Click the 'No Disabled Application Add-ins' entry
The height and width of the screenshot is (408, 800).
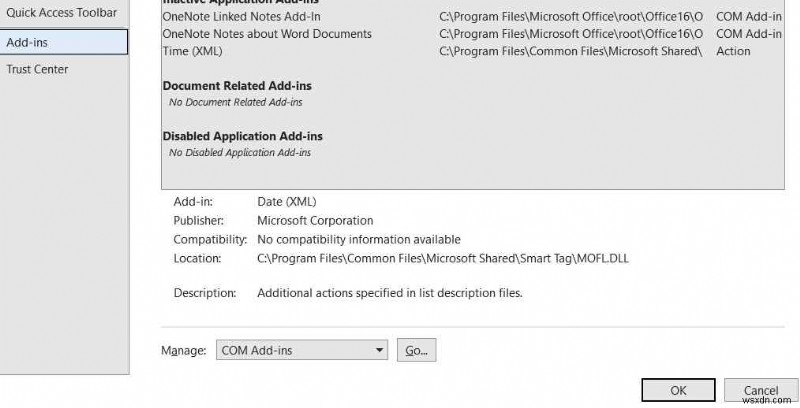tap(239, 152)
